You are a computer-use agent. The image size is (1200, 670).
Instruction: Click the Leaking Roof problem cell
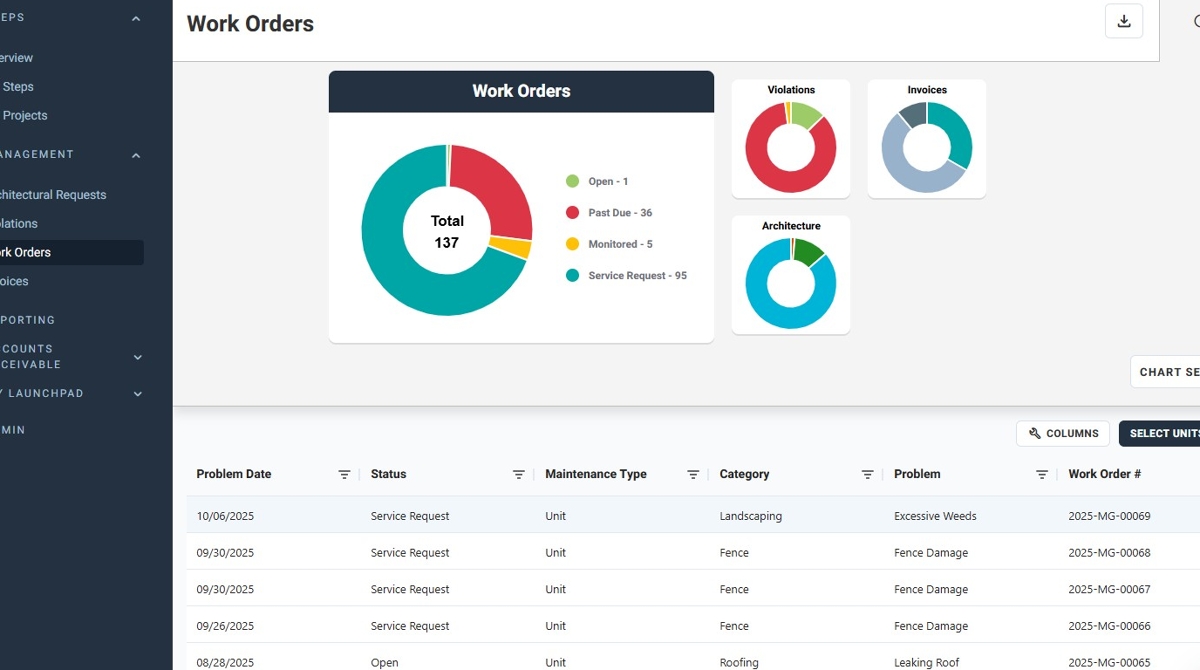click(927, 663)
